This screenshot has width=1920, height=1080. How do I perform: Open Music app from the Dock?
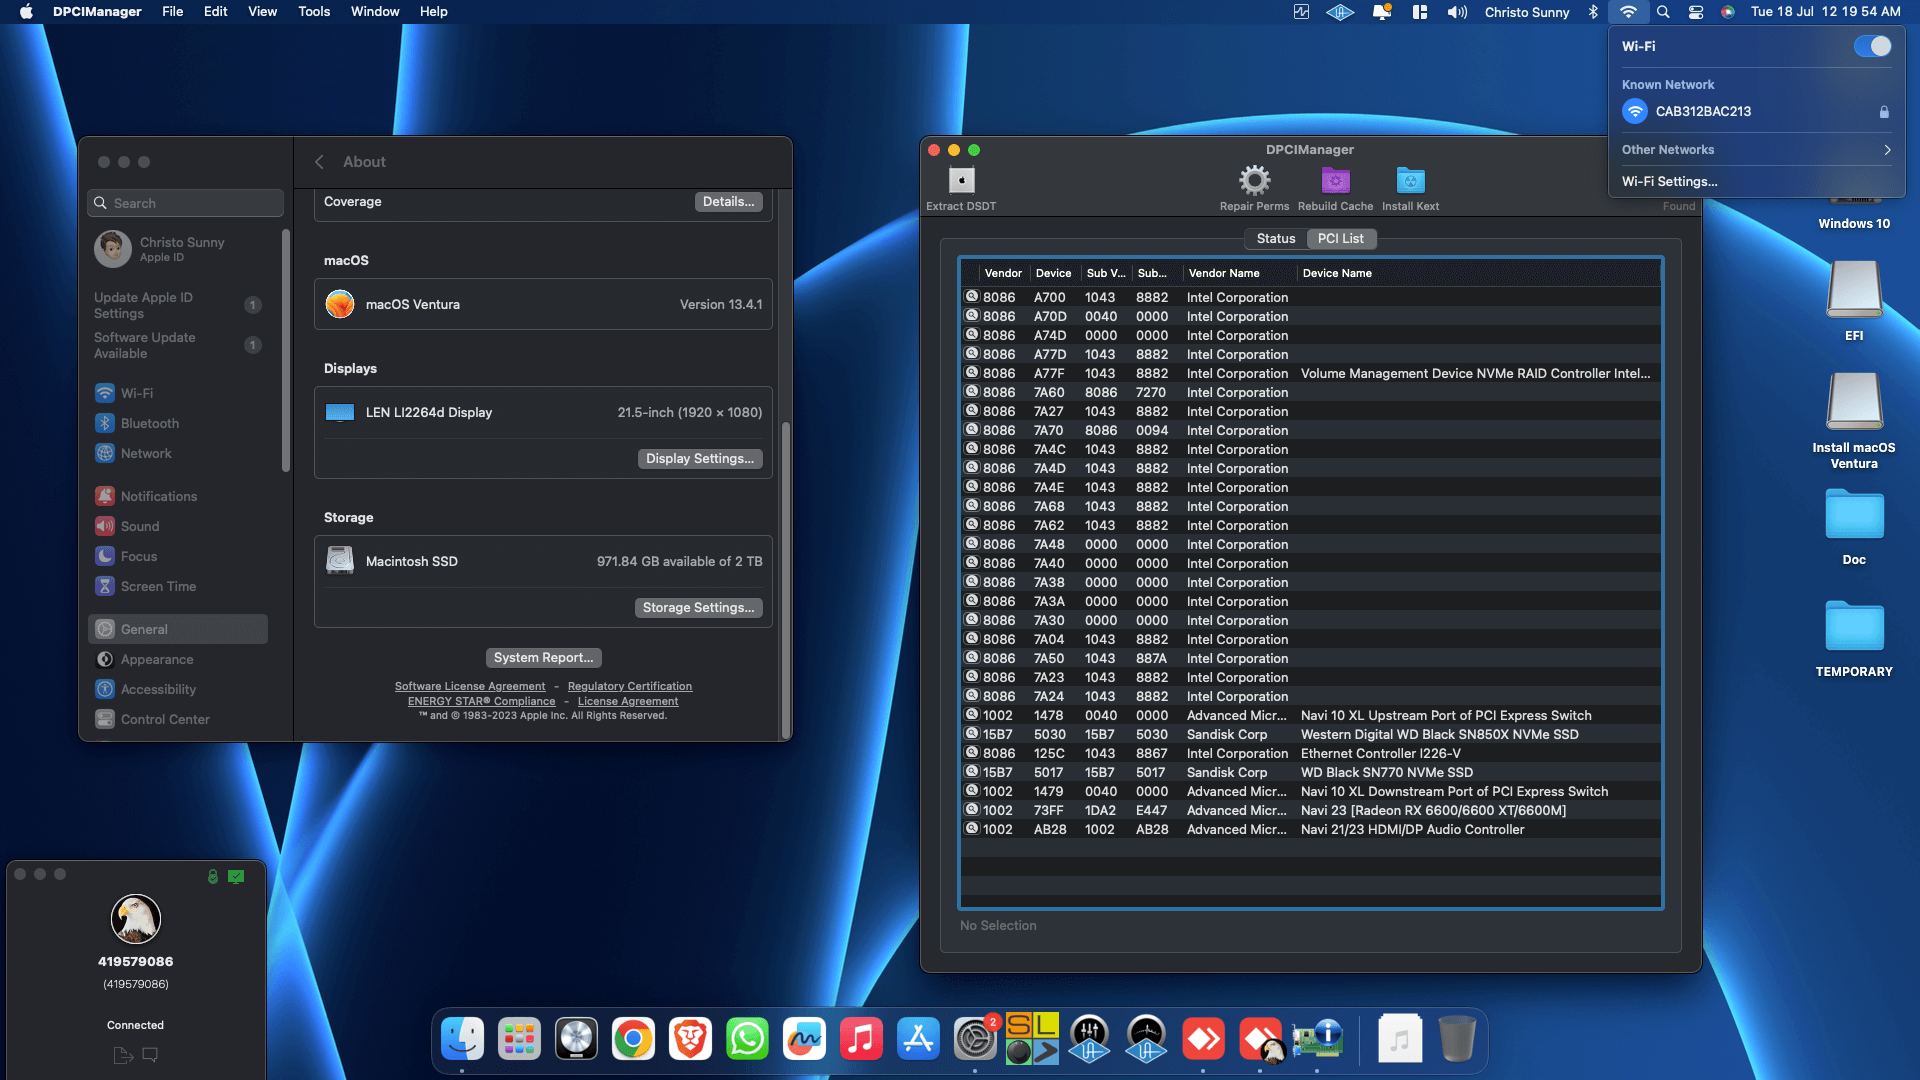pos(861,1039)
